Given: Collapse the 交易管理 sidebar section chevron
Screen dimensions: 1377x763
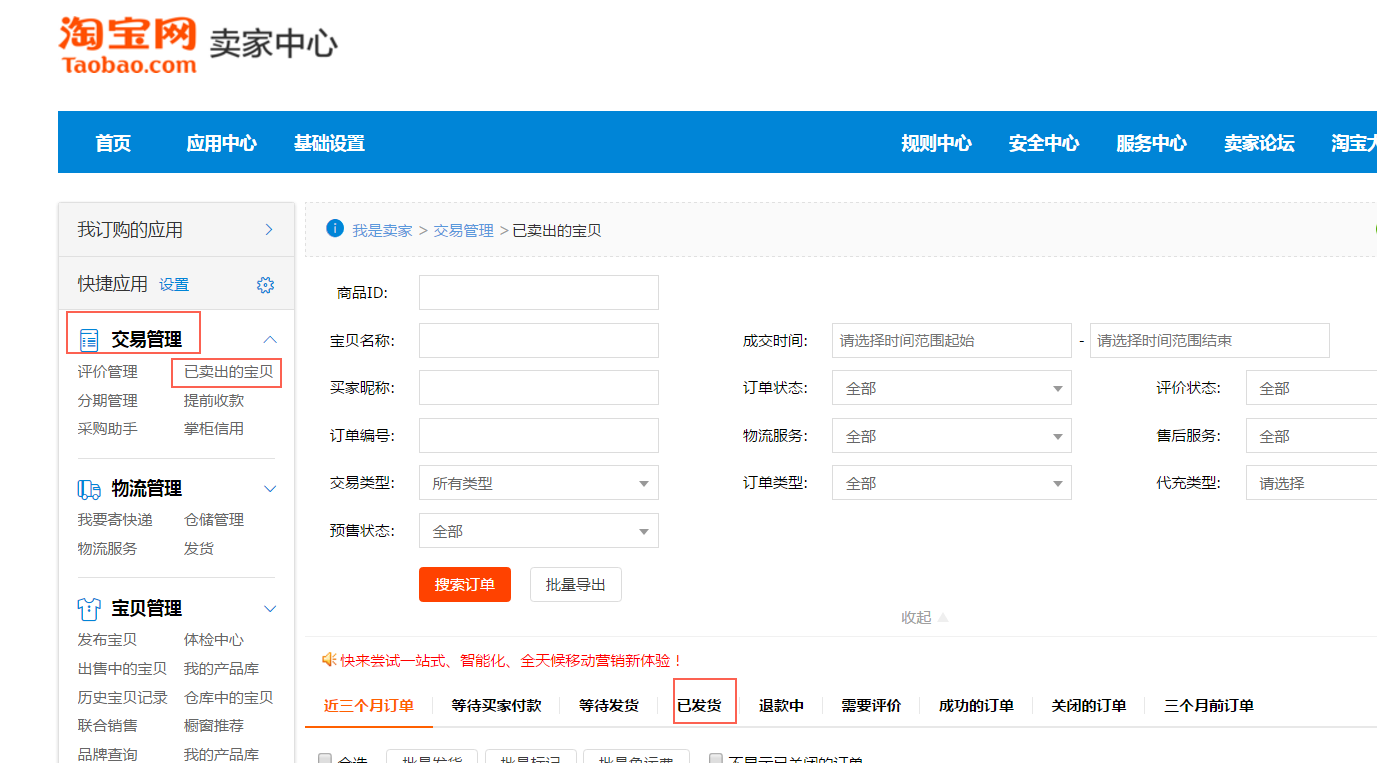Looking at the screenshot, I should [270, 340].
